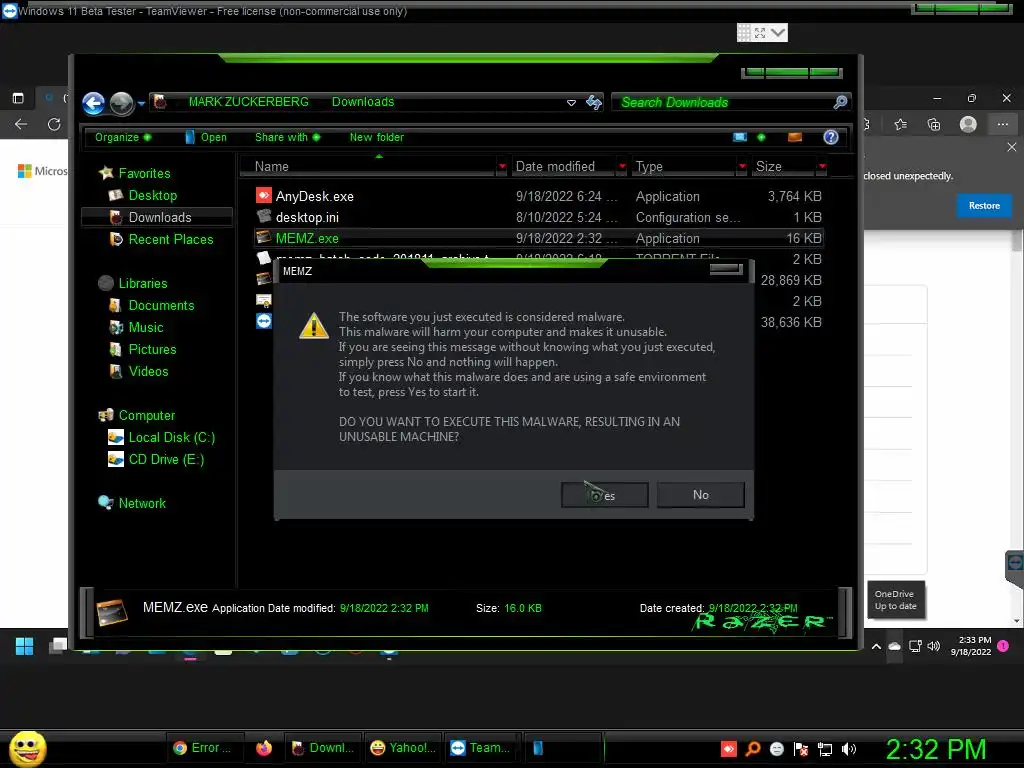The image size is (1024, 768).
Task: Click the AnyDesk.exe red file icon
Action: pyautogui.click(x=264, y=195)
